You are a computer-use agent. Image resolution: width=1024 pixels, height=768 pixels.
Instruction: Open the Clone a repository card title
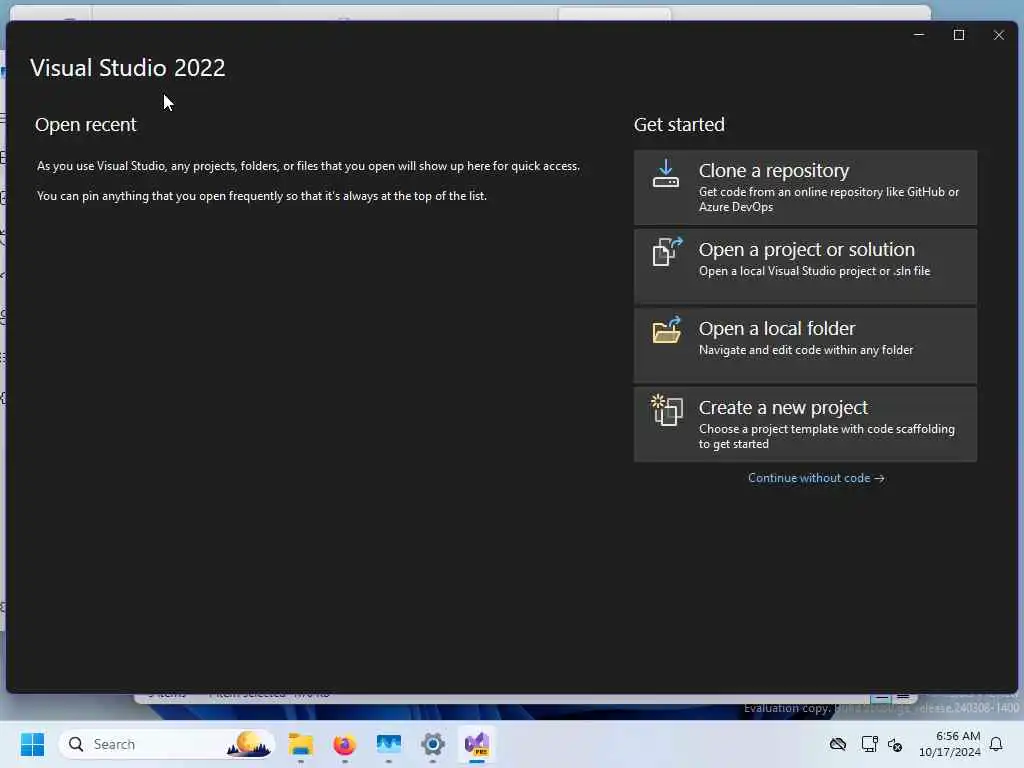click(x=773, y=170)
